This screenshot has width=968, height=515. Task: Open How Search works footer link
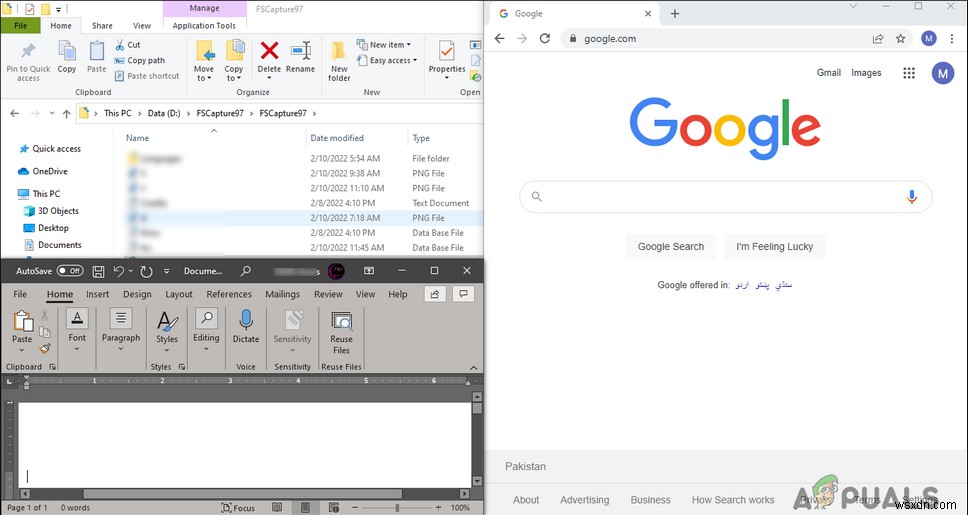733,500
